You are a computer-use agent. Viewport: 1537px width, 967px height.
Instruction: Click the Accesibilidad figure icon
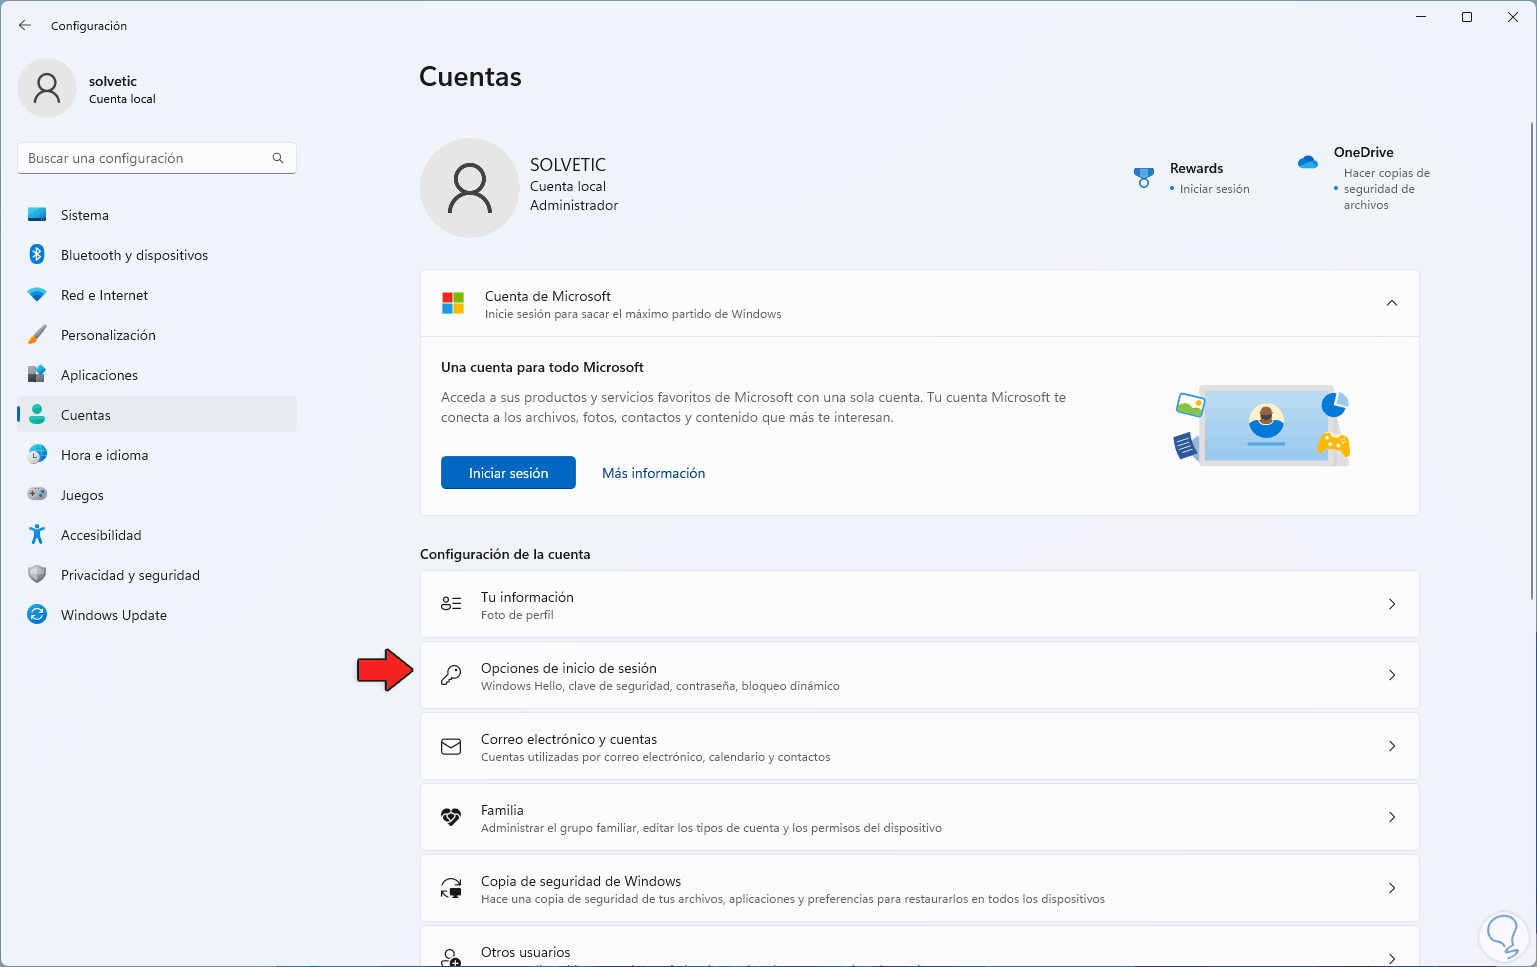click(x=37, y=535)
